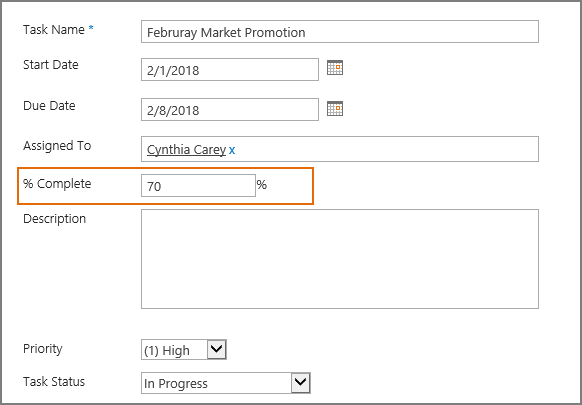Click the Start Date input field
This screenshot has height=405, width=582.
tap(230, 69)
